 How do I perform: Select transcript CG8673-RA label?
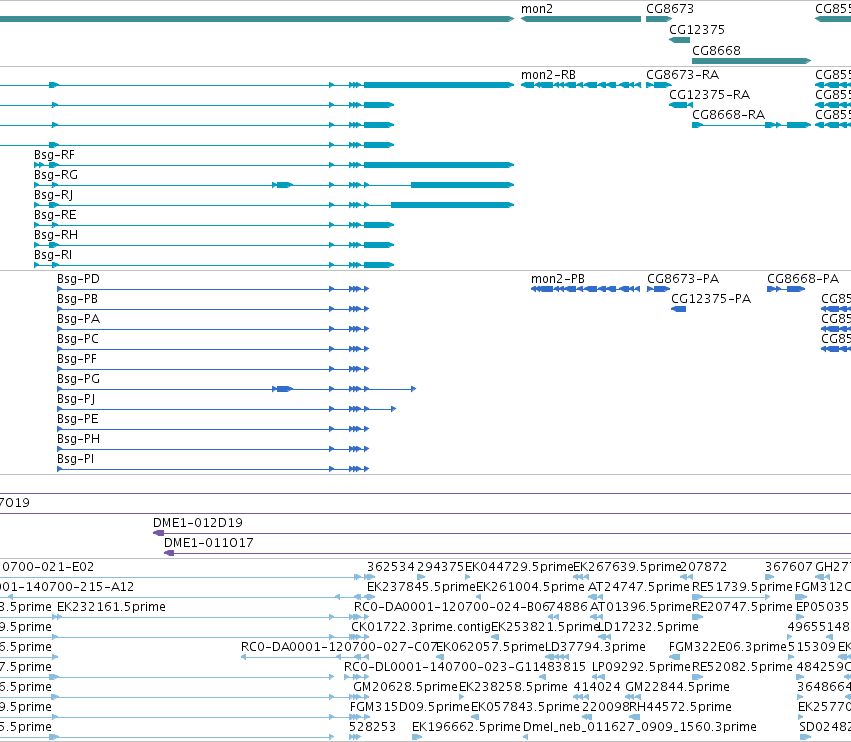[682, 75]
